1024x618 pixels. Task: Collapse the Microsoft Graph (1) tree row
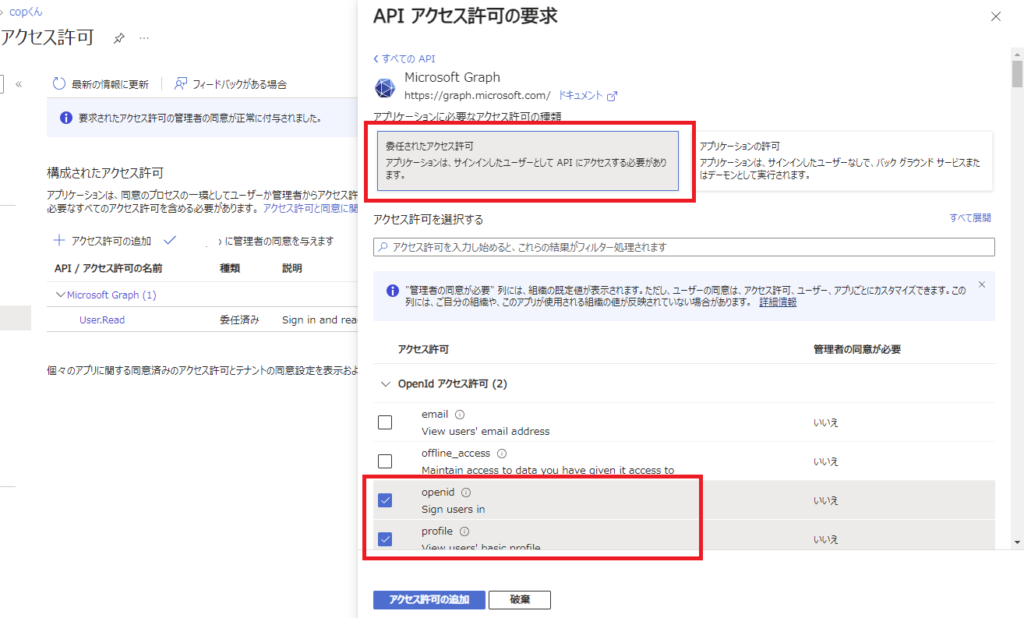pyautogui.click(x=61, y=295)
